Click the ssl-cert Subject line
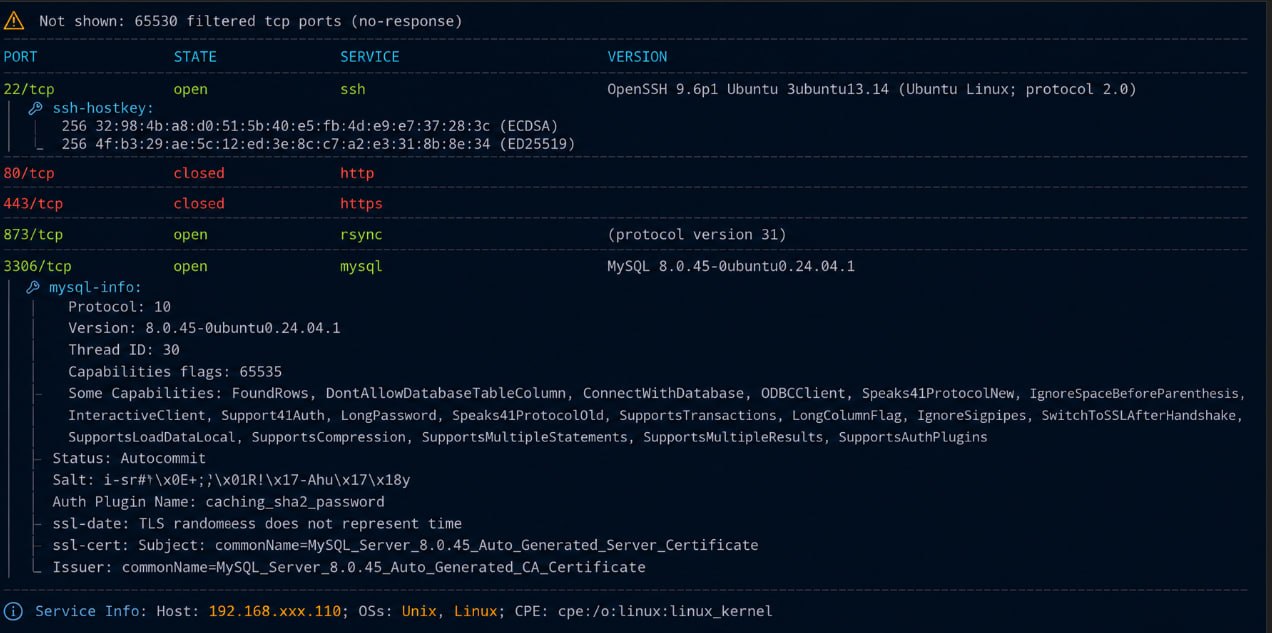Image resolution: width=1272 pixels, height=633 pixels. click(x=405, y=545)
